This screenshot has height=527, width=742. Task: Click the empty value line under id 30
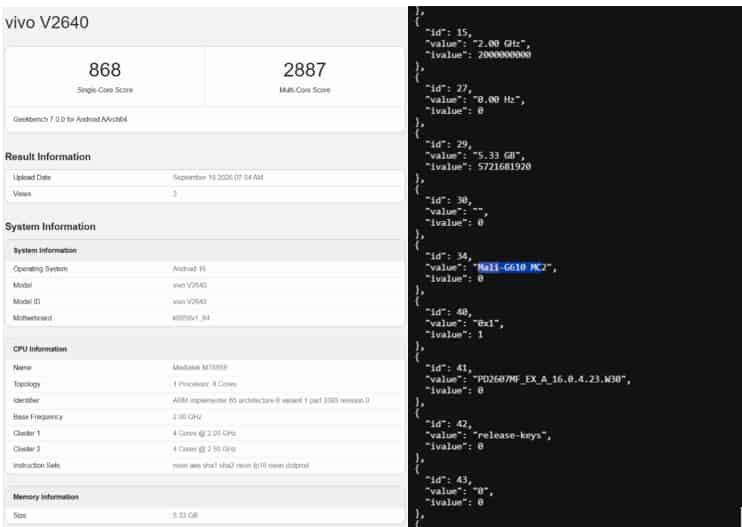456,211
